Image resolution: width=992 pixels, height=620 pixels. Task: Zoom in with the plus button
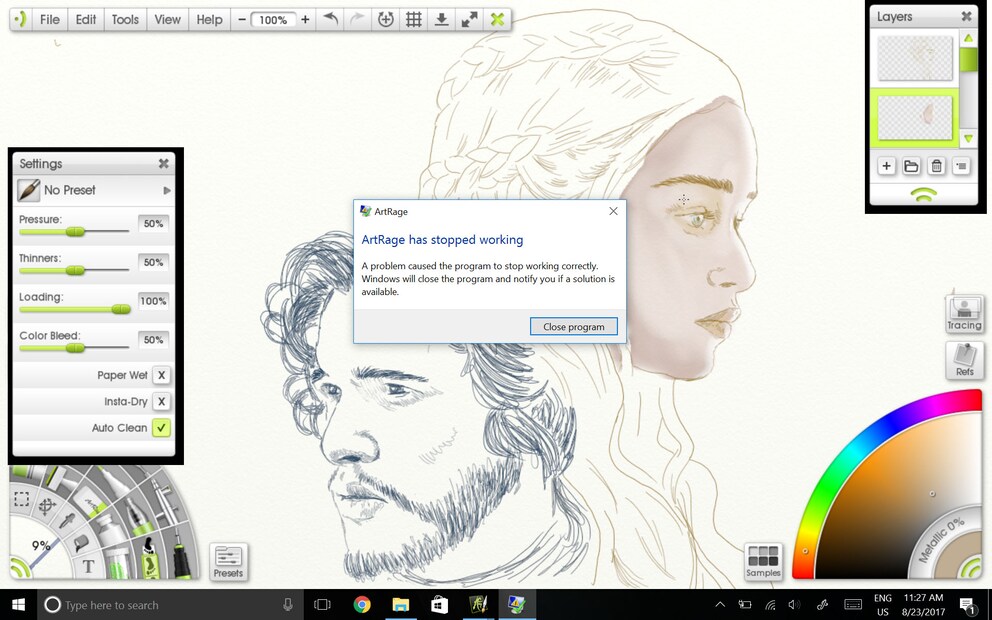coord(305,20)
